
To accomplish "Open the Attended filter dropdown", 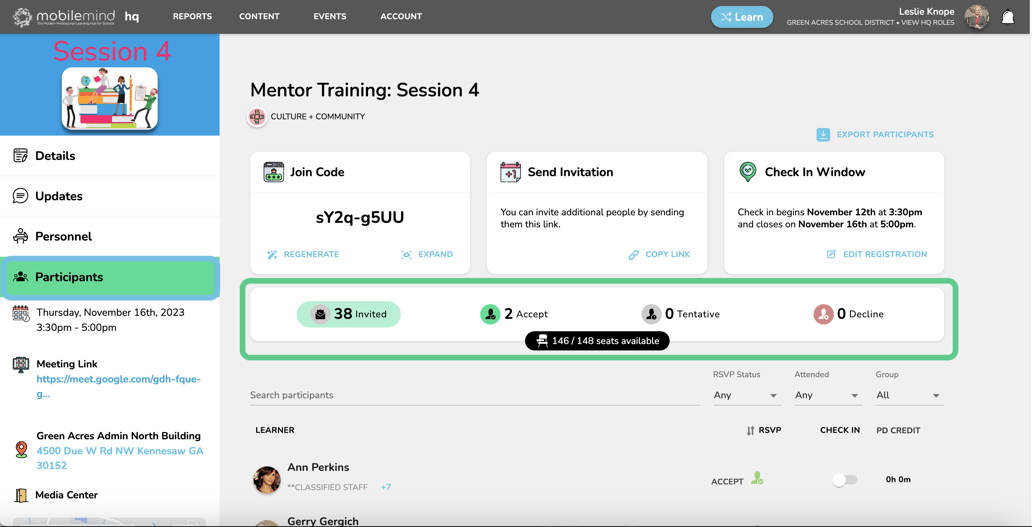I will pyautogui.click(x=828, y=395).
